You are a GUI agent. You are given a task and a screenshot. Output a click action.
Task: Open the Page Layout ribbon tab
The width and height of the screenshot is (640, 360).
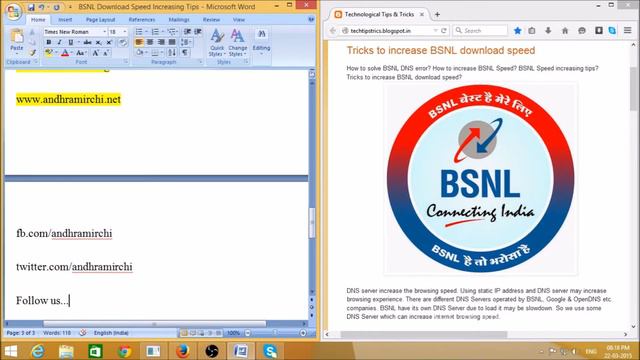pyautogui.click(x=100, y=20)
